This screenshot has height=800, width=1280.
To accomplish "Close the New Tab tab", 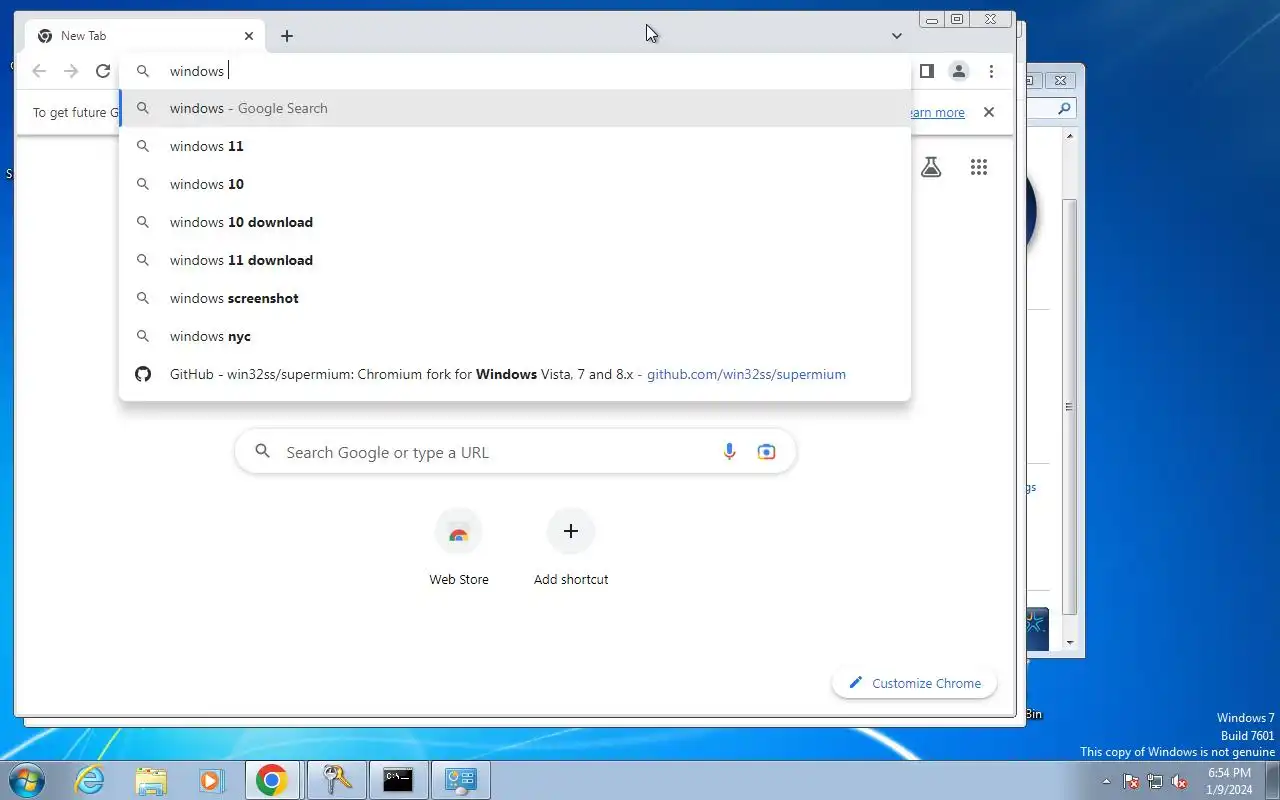I will coord(249,36).
